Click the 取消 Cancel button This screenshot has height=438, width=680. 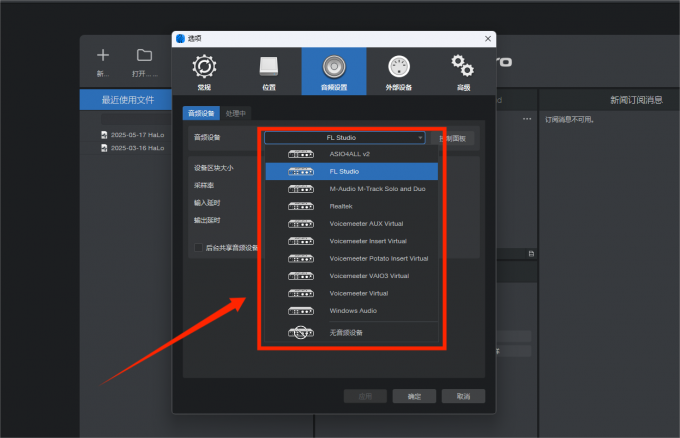point(463,396)
